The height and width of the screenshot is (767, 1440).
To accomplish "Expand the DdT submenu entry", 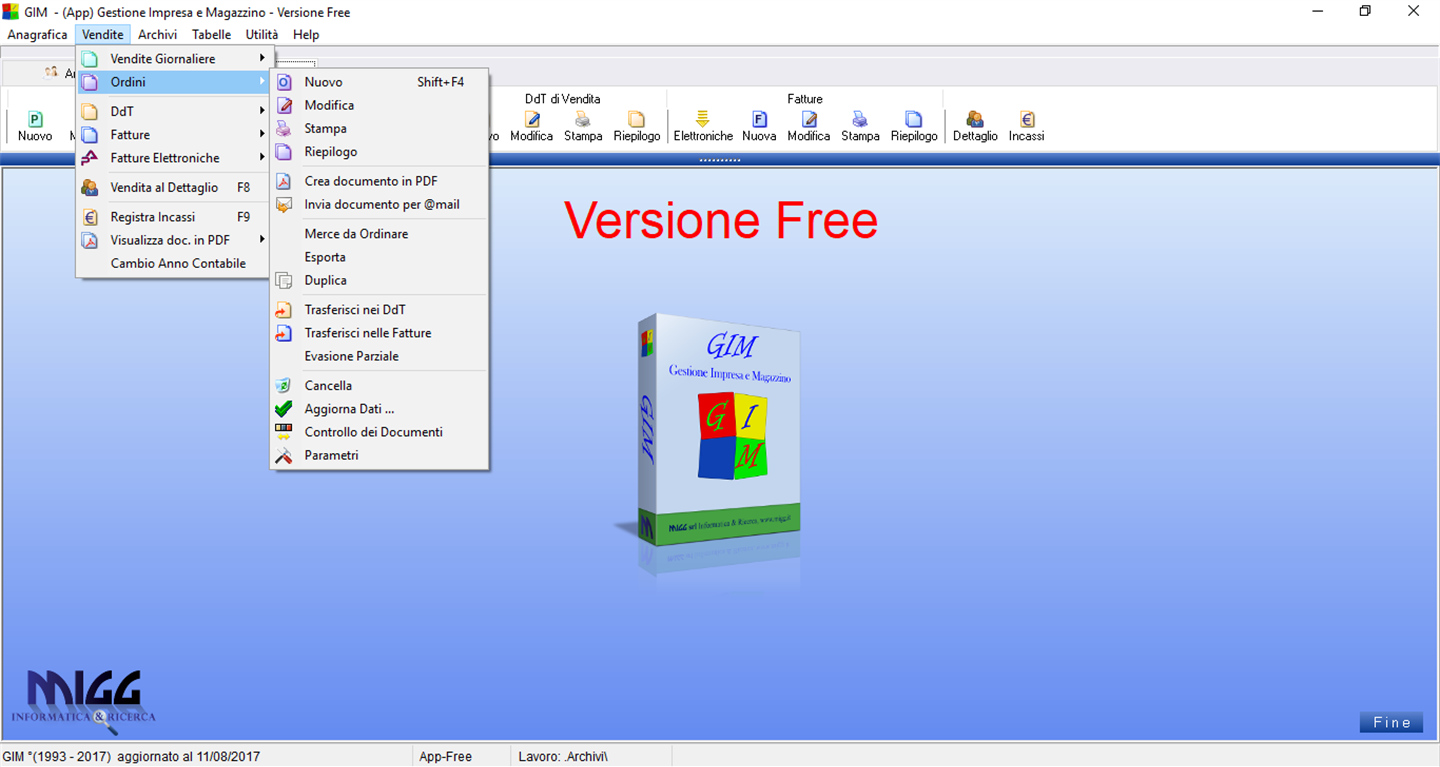I will 174,111.
